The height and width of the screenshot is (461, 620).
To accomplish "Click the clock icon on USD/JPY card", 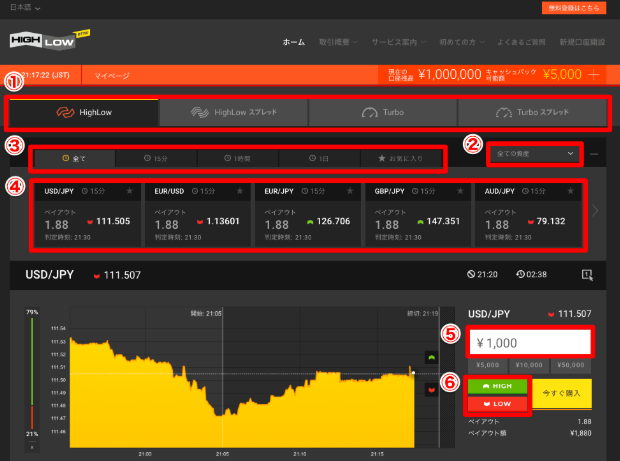I will (x=85, y=191).
